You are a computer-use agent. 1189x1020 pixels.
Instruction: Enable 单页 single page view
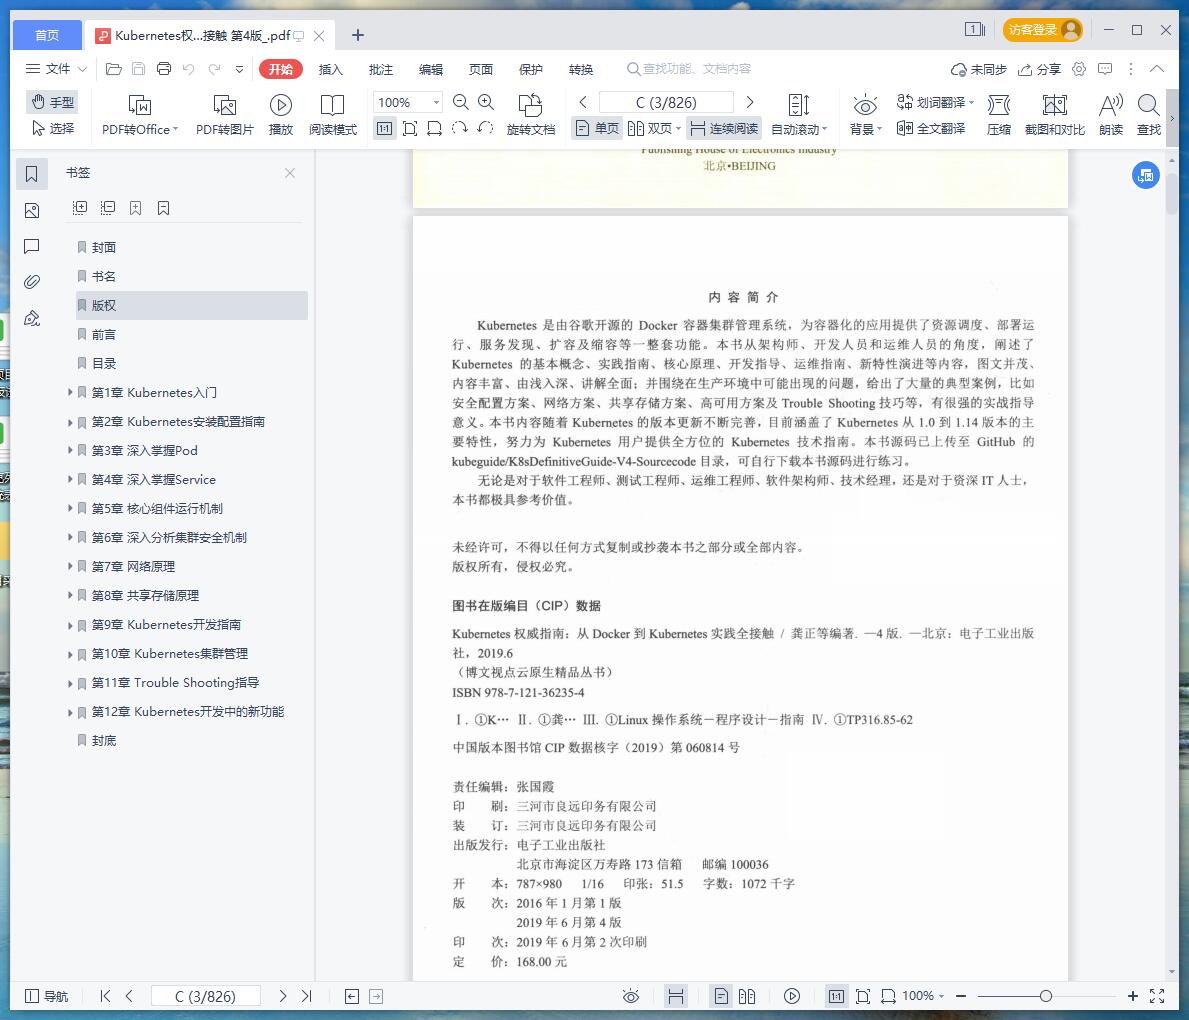pos(598,129)
